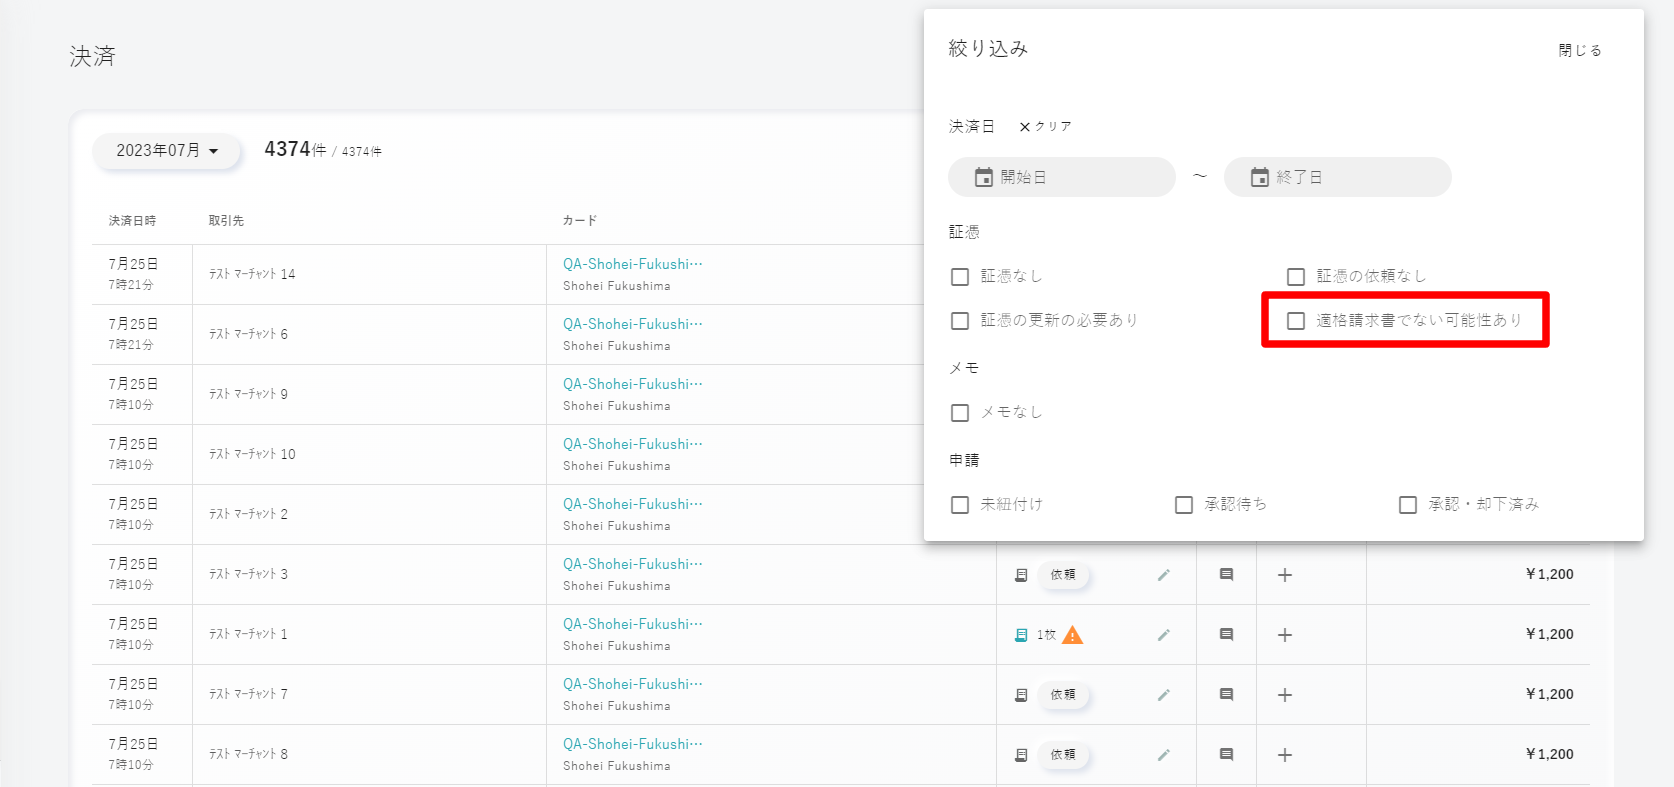
Task: Enable the 適格請求書でない可能性あり filter
Action: [1296, 321]
